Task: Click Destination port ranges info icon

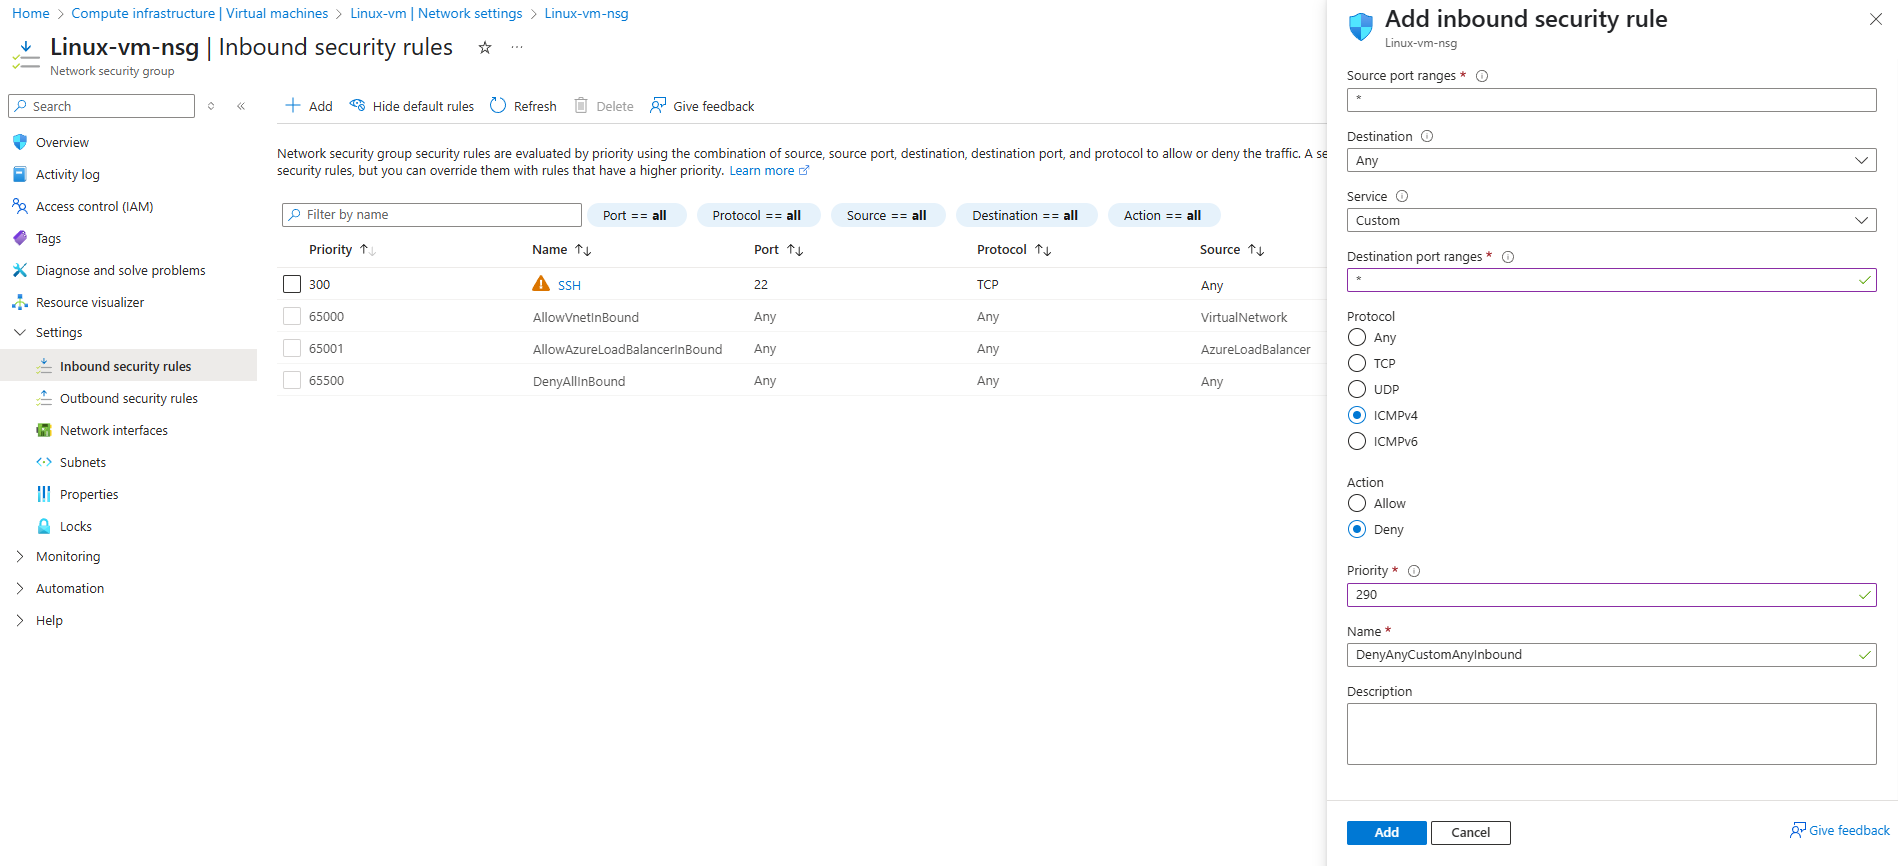Action: [x=1508, y=257]
